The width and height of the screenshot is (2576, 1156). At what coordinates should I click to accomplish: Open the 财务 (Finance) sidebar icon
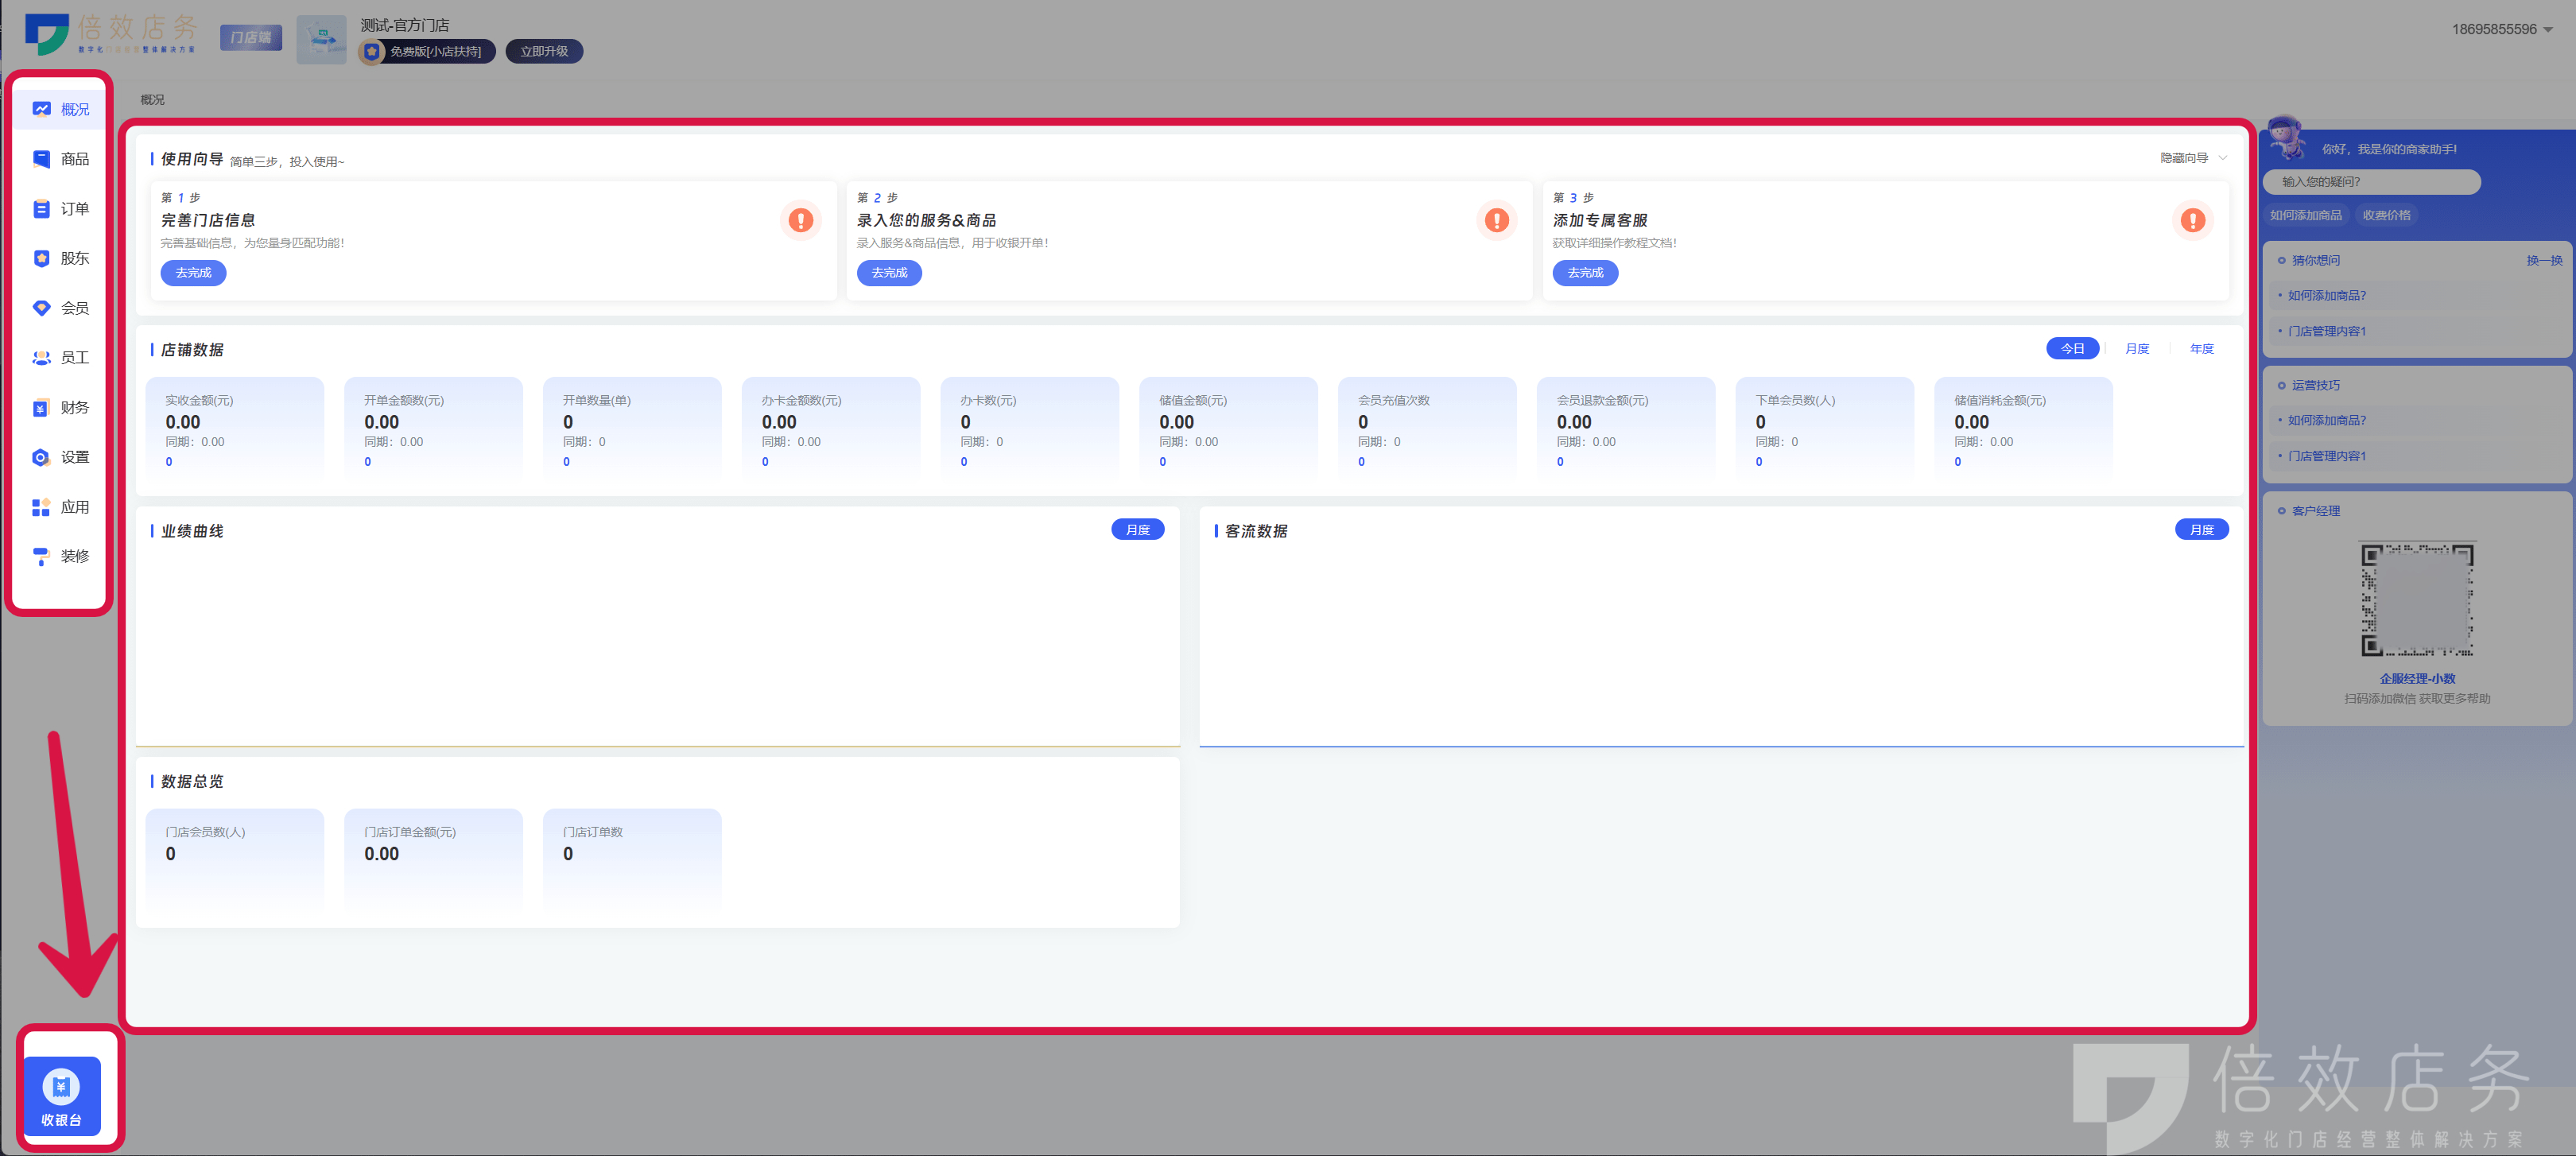pos(41,407)
